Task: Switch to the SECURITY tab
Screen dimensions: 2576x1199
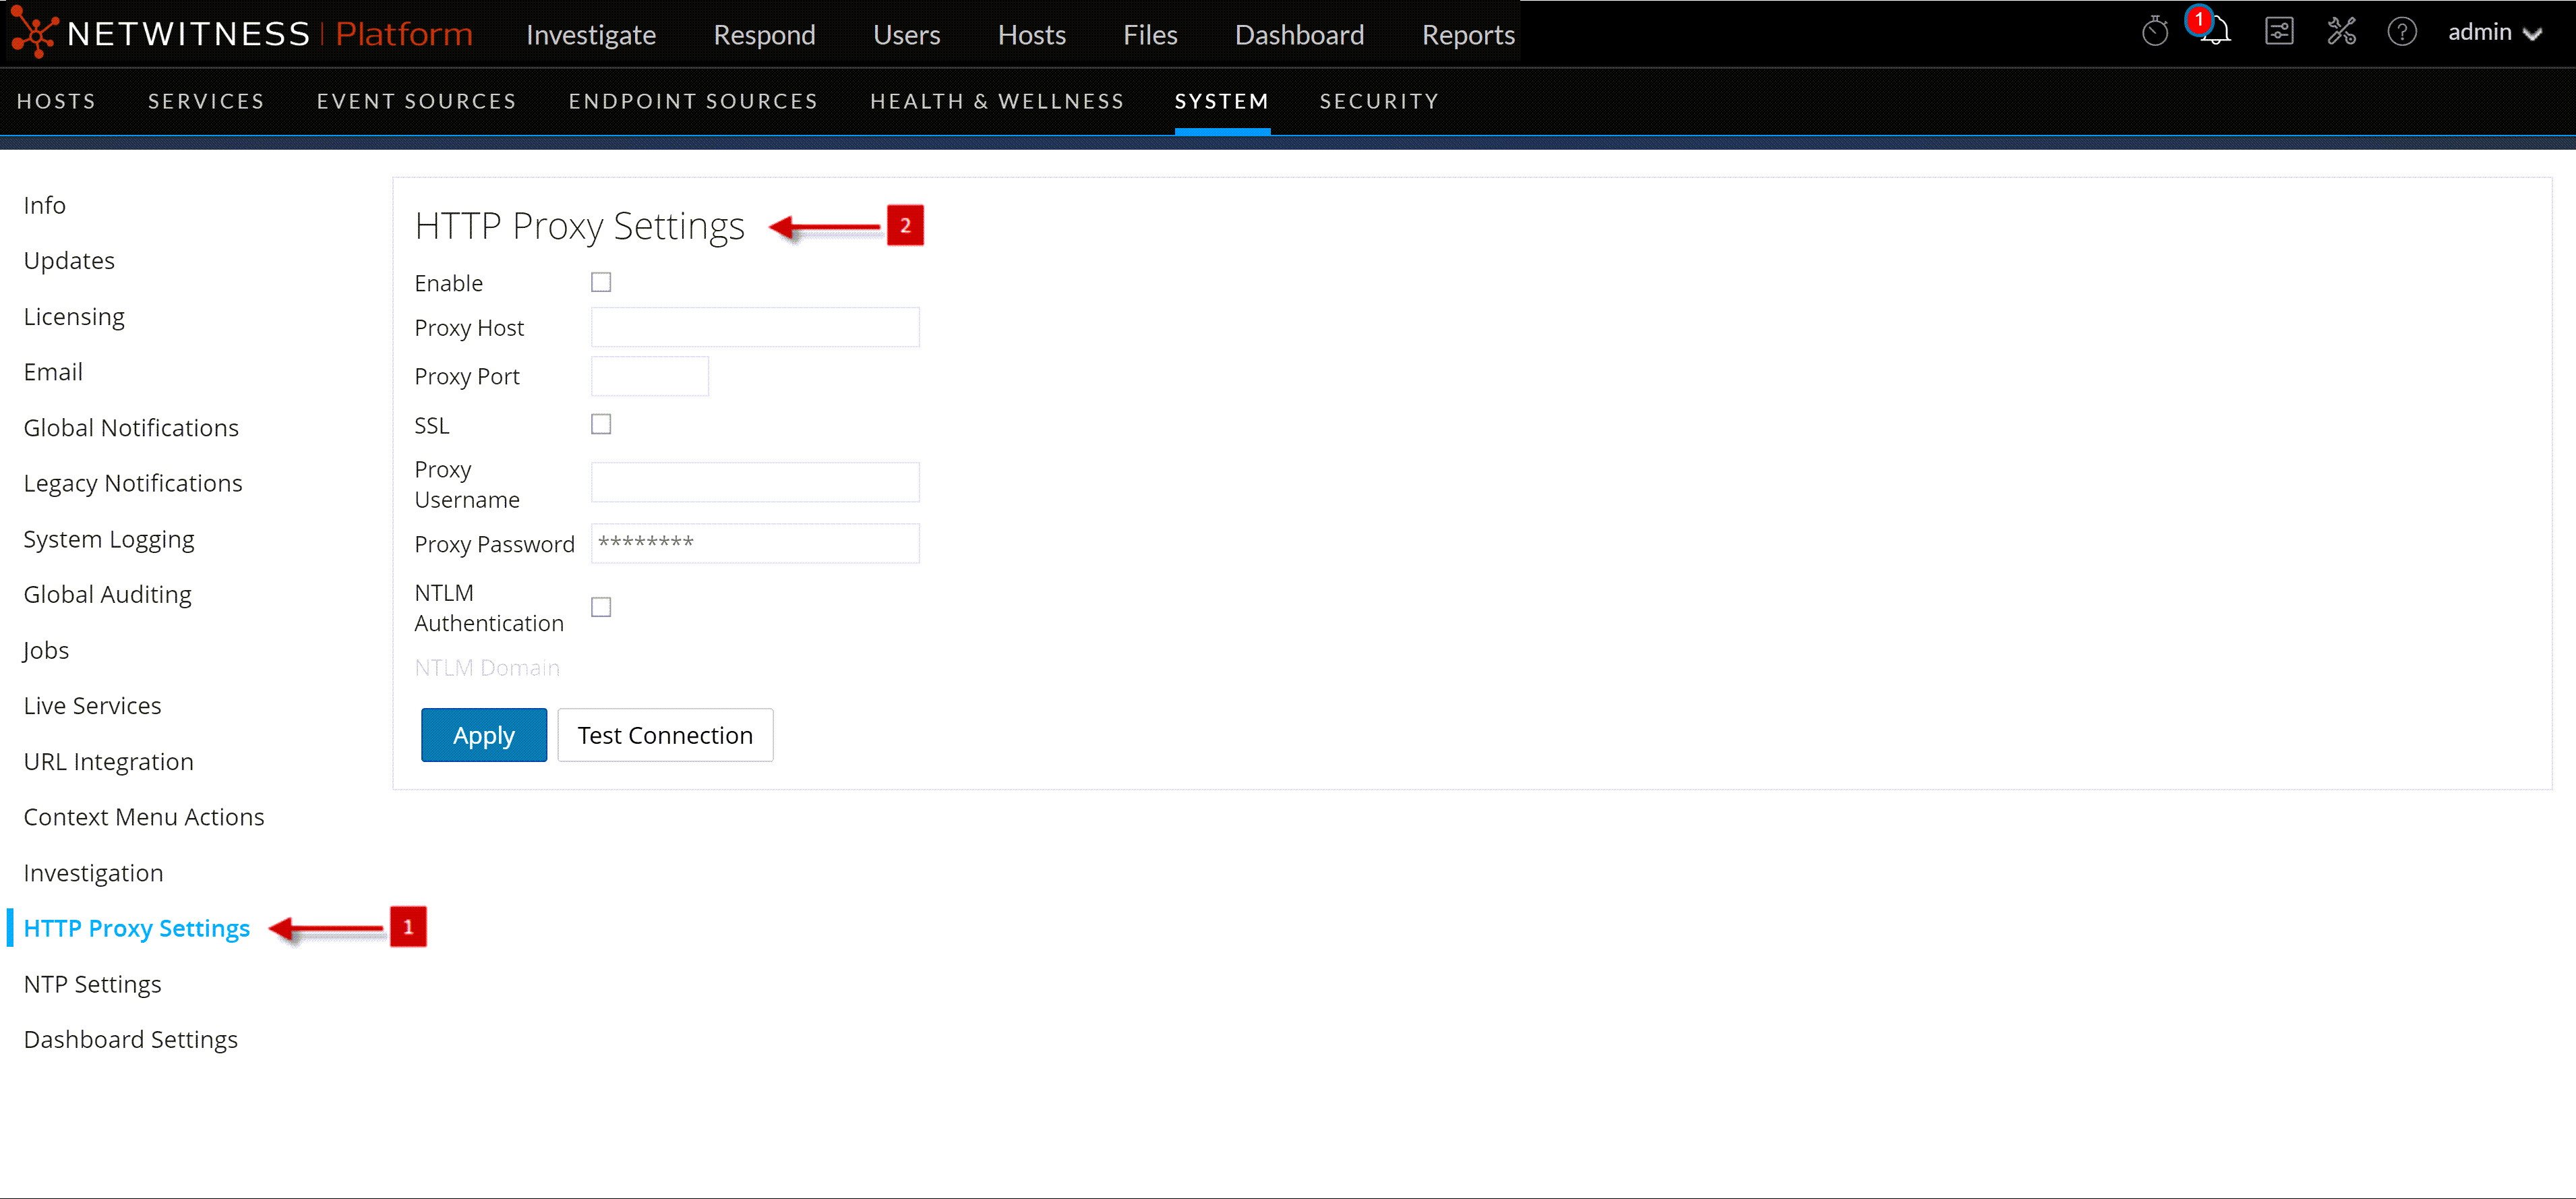Action: point(1378,101)
